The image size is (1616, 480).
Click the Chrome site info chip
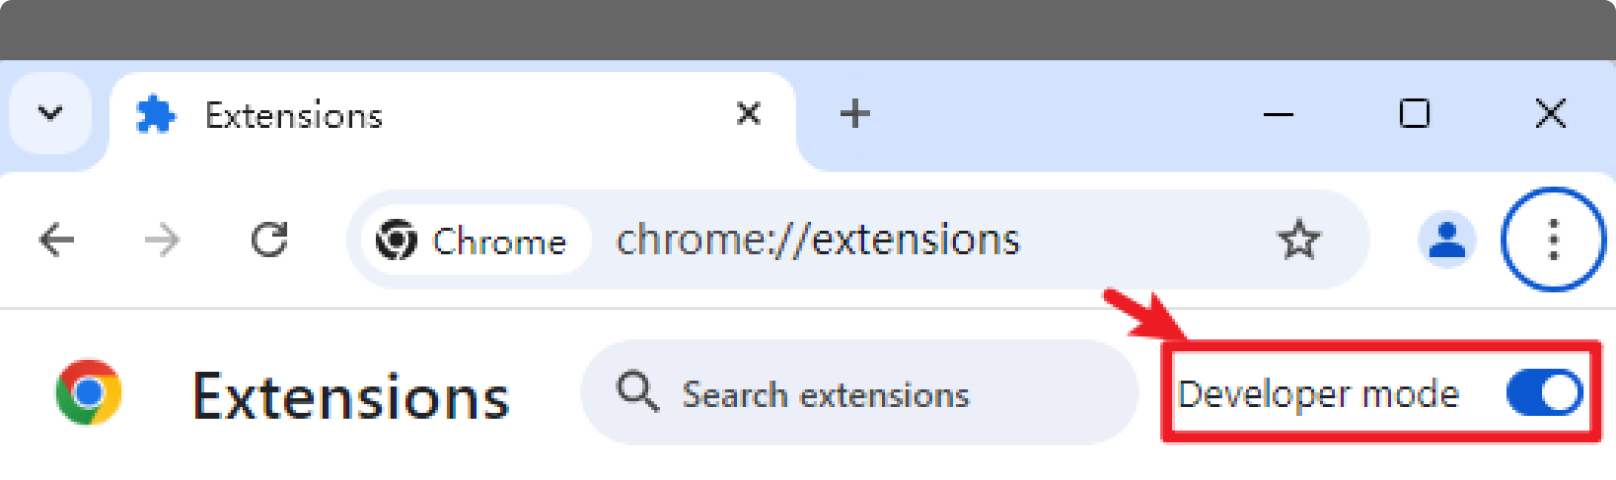(x=471, y=241)
